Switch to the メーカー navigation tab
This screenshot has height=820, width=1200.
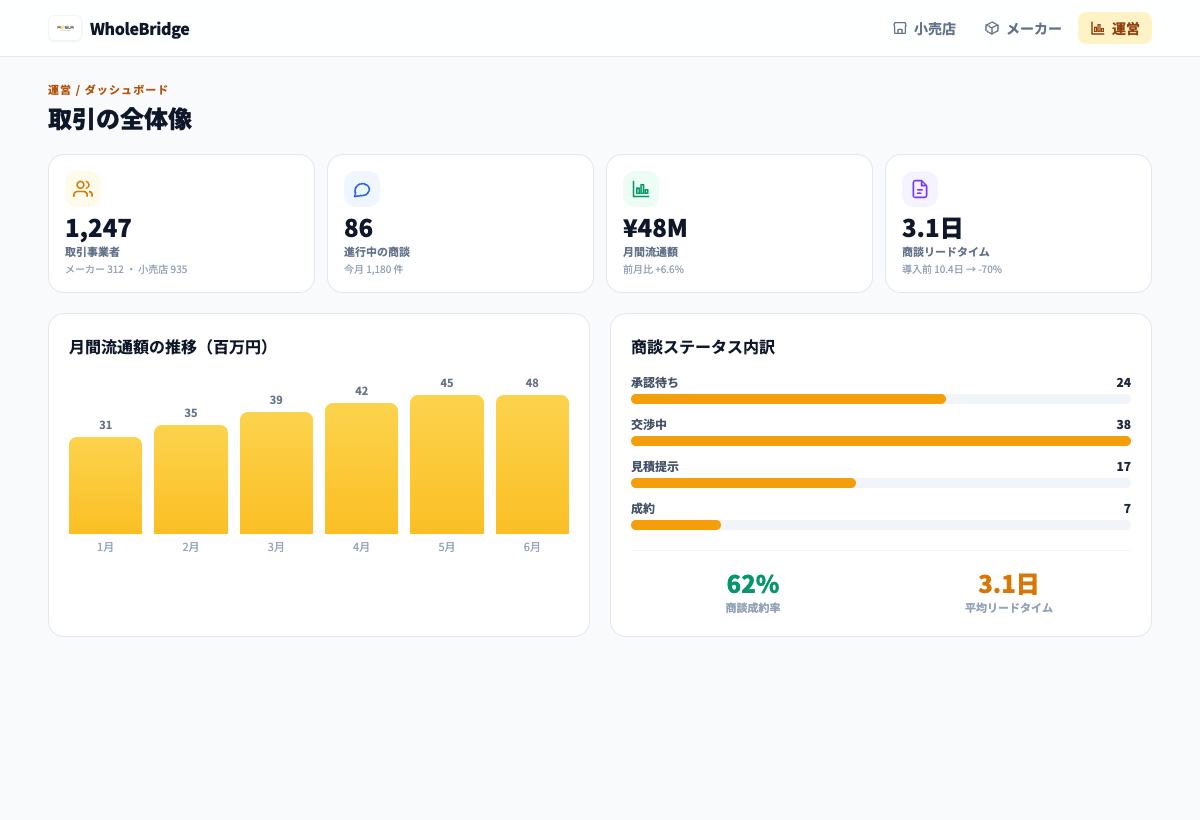(x=1023, y=28)
